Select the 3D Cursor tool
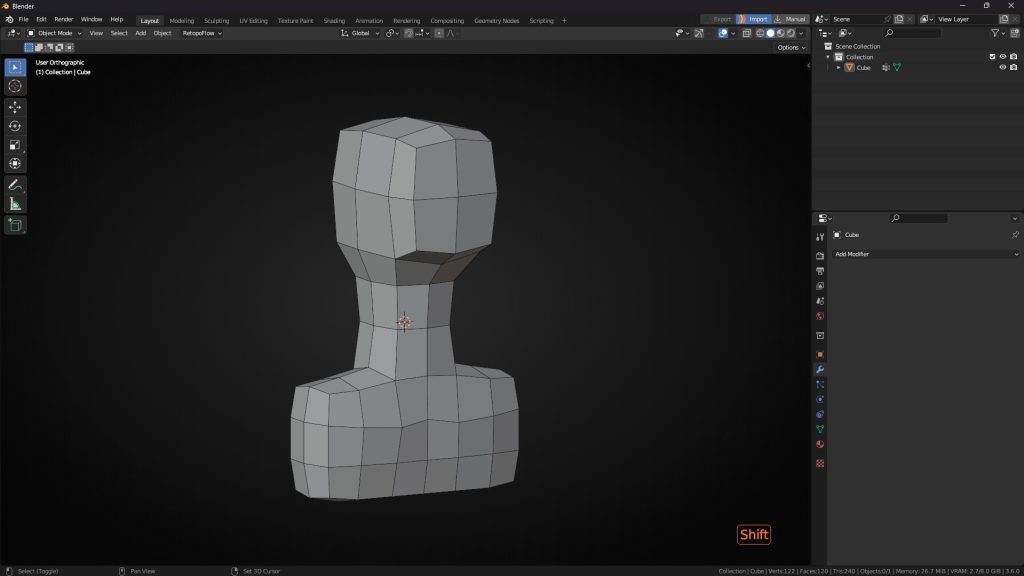This screenshot has height=576, width=1024. click(15, 86)
